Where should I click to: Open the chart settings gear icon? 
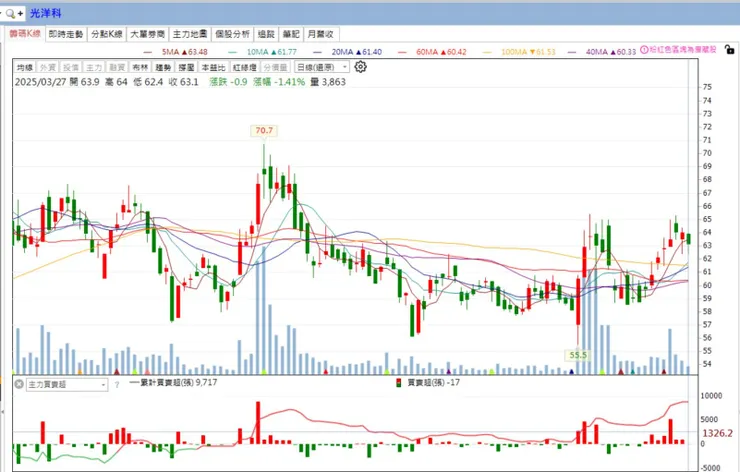click(361, 67)
